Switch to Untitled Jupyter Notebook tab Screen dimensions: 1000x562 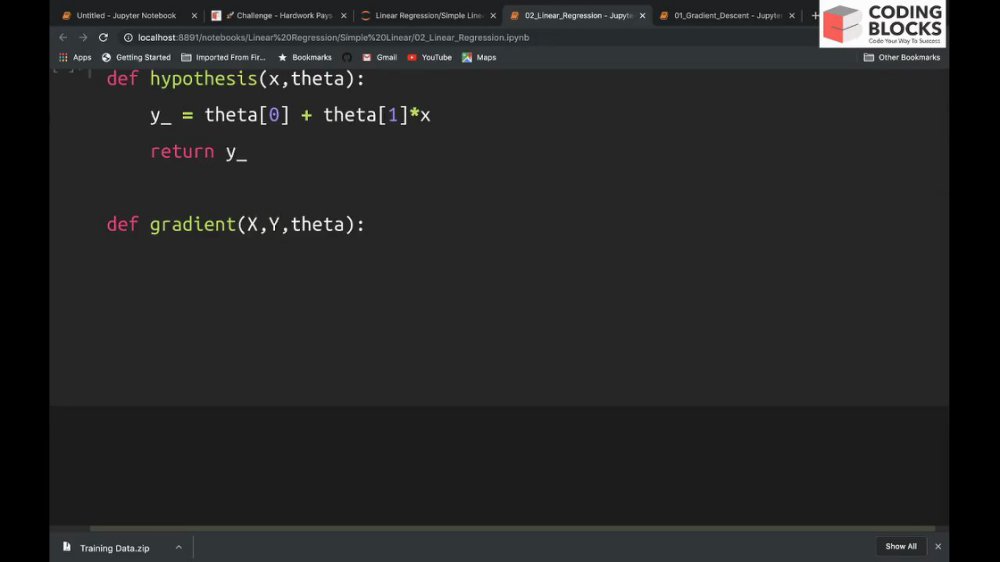[x=126, y=15]
